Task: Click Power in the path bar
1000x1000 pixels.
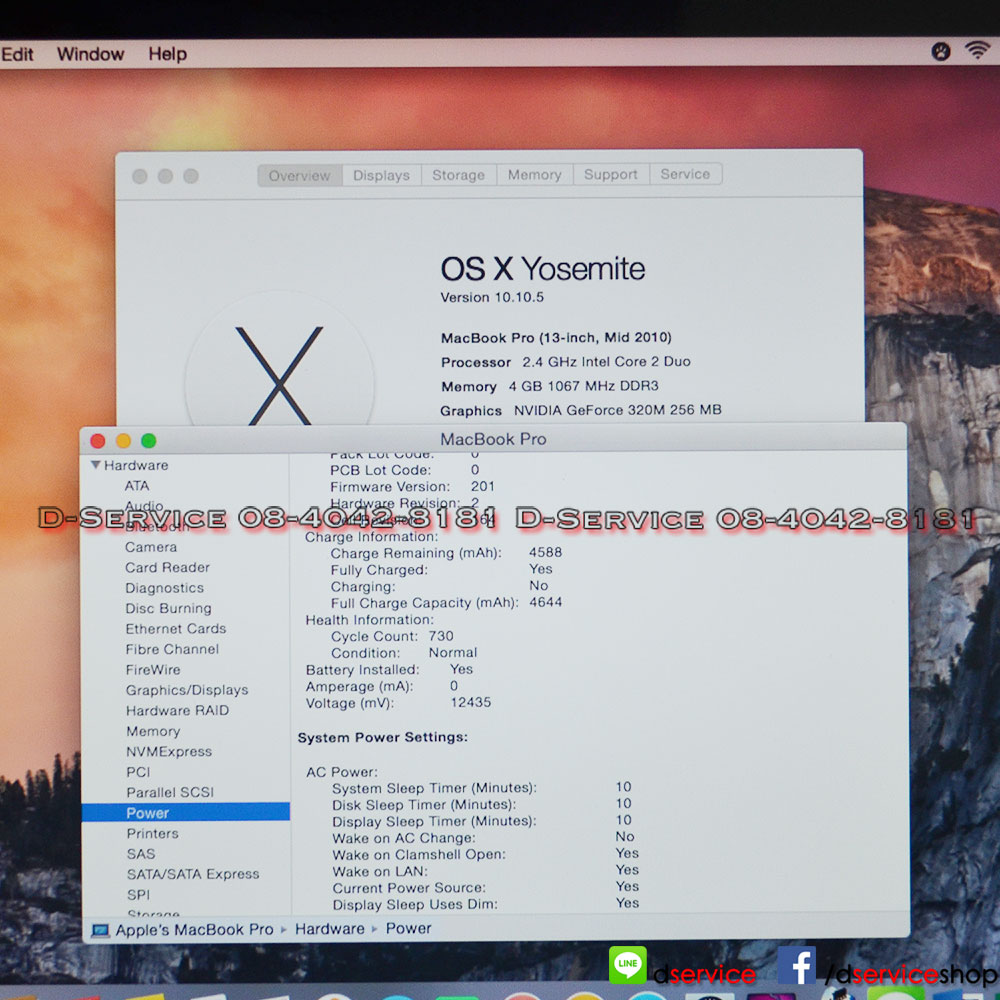Action: click(x=408, y=929)
